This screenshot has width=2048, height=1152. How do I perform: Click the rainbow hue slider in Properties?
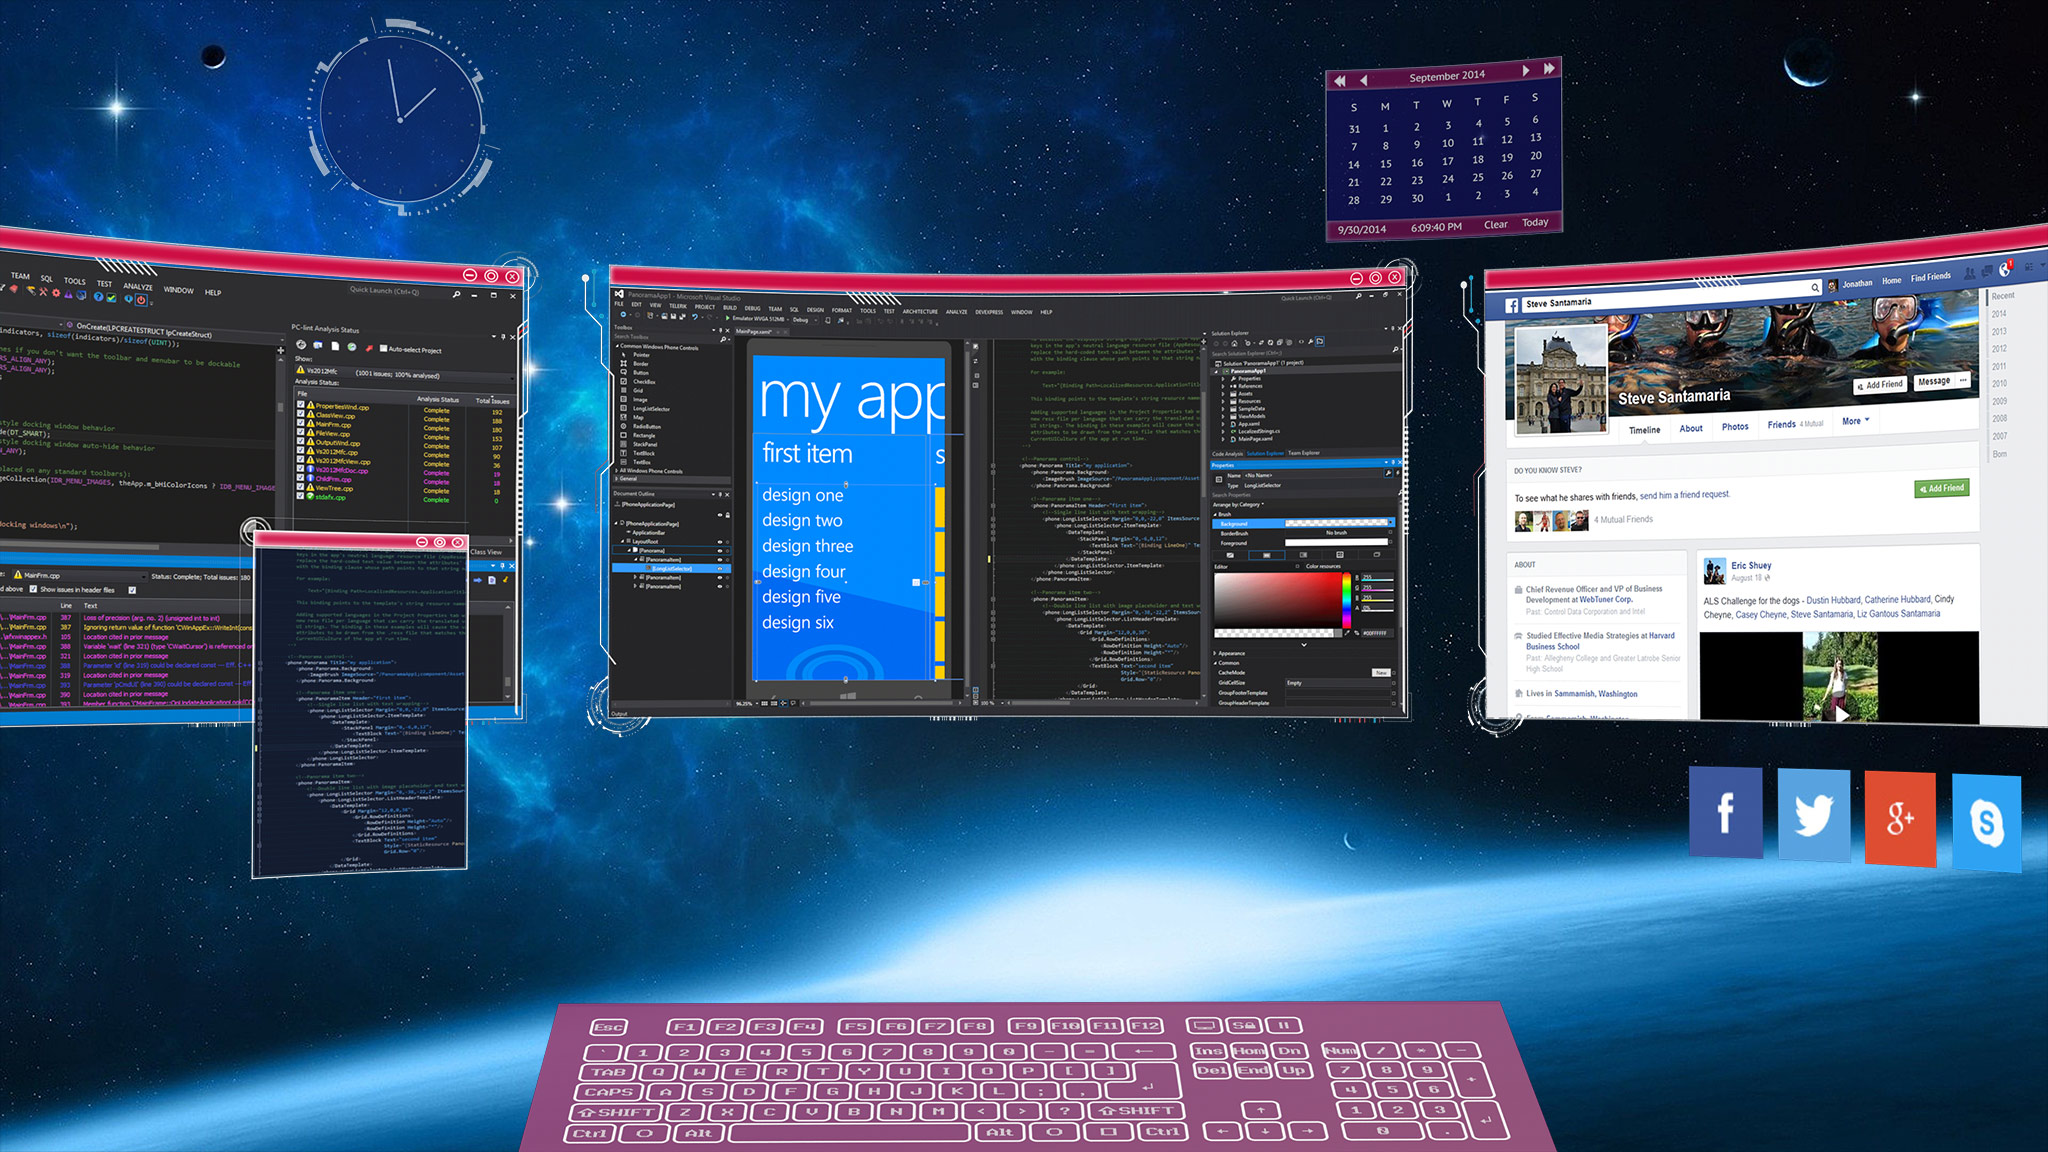point(1347,600)
